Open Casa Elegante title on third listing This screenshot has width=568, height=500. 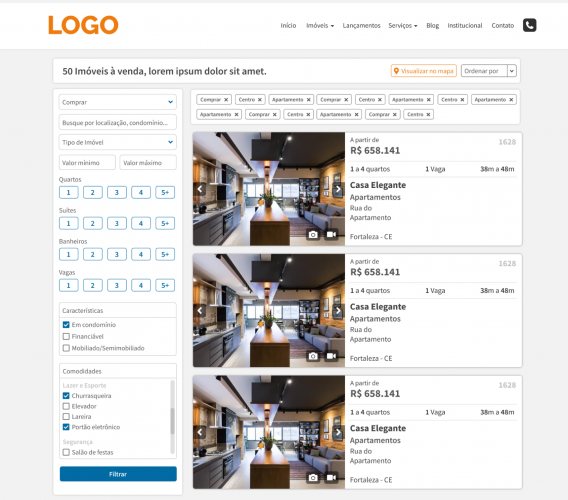click(378, 428)
